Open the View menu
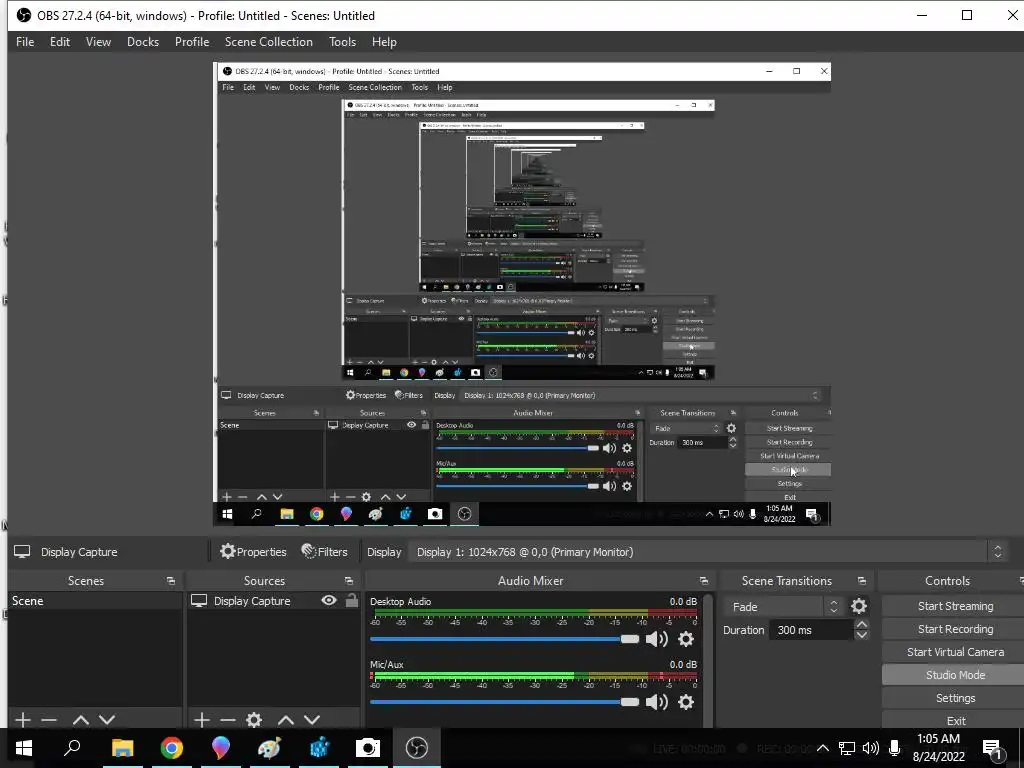The width and height of the screenshot is (1024, 768). point(98,42)
